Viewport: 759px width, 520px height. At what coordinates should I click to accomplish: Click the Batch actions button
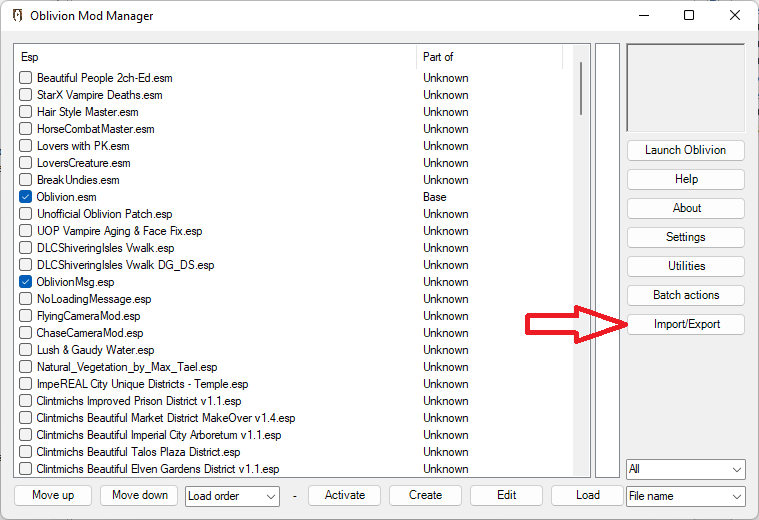685,295
